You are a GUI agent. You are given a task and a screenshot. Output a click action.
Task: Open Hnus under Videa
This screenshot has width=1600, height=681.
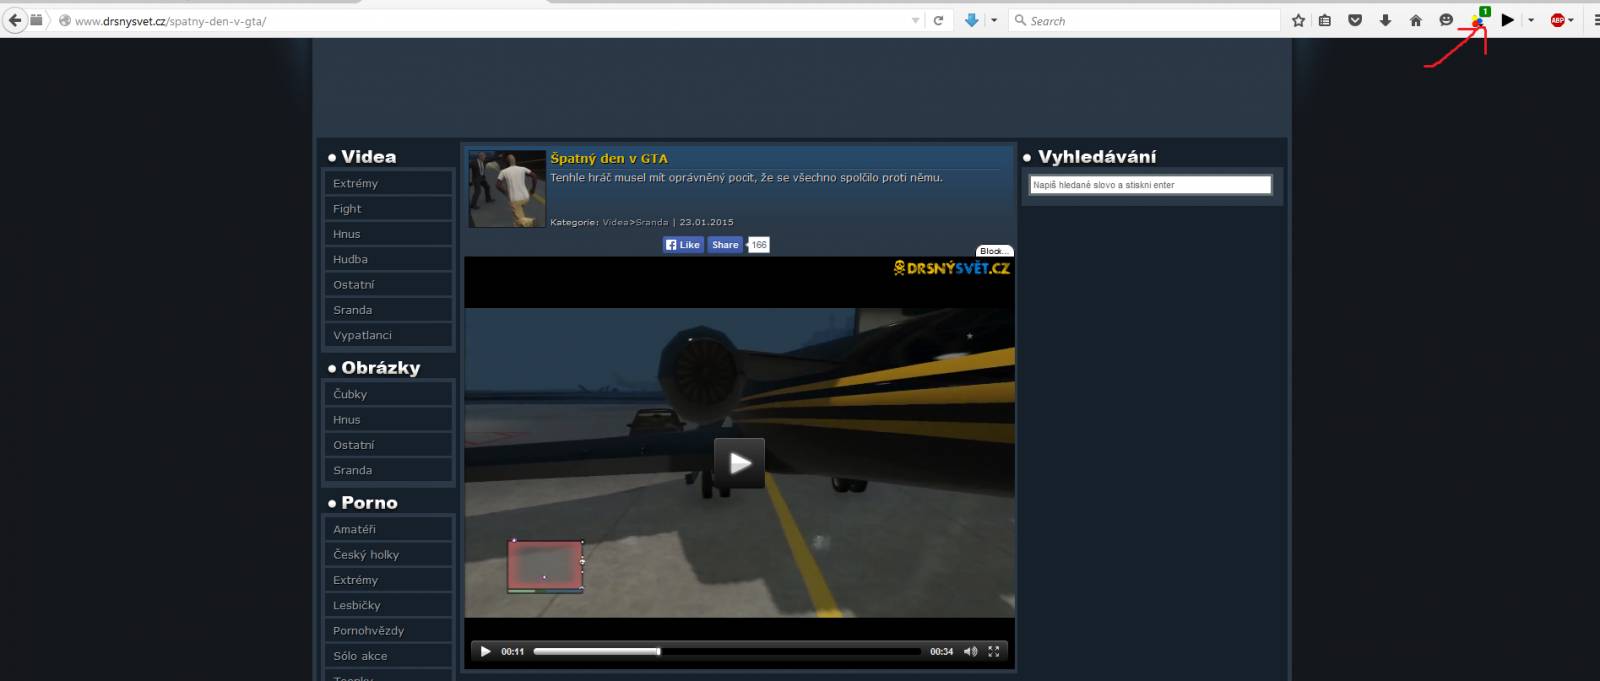388,234
